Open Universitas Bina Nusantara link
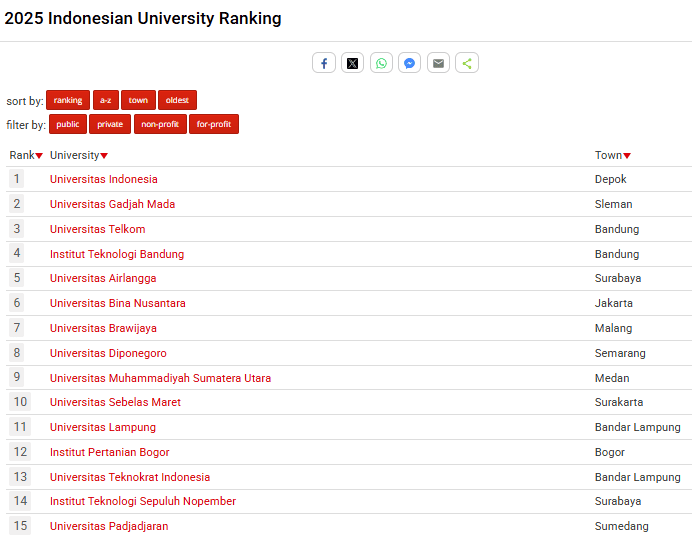Image resolution: width=692 pixels, height=537 pixels. (x=118, y=303)
